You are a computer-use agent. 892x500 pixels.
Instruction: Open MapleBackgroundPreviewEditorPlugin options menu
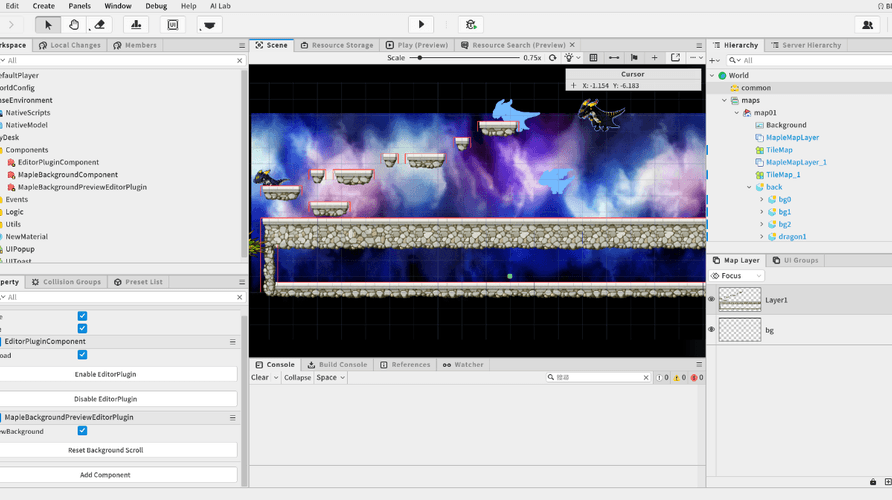(233, 418)
